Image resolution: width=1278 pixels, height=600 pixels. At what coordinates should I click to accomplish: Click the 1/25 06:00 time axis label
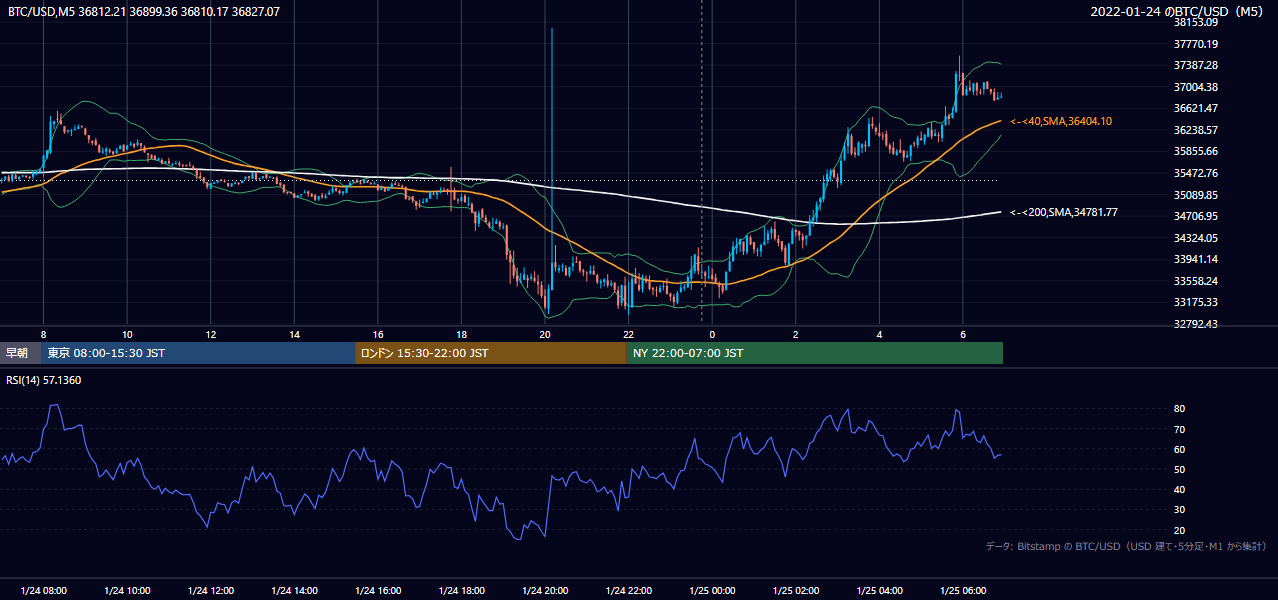(x=962, y=591)
